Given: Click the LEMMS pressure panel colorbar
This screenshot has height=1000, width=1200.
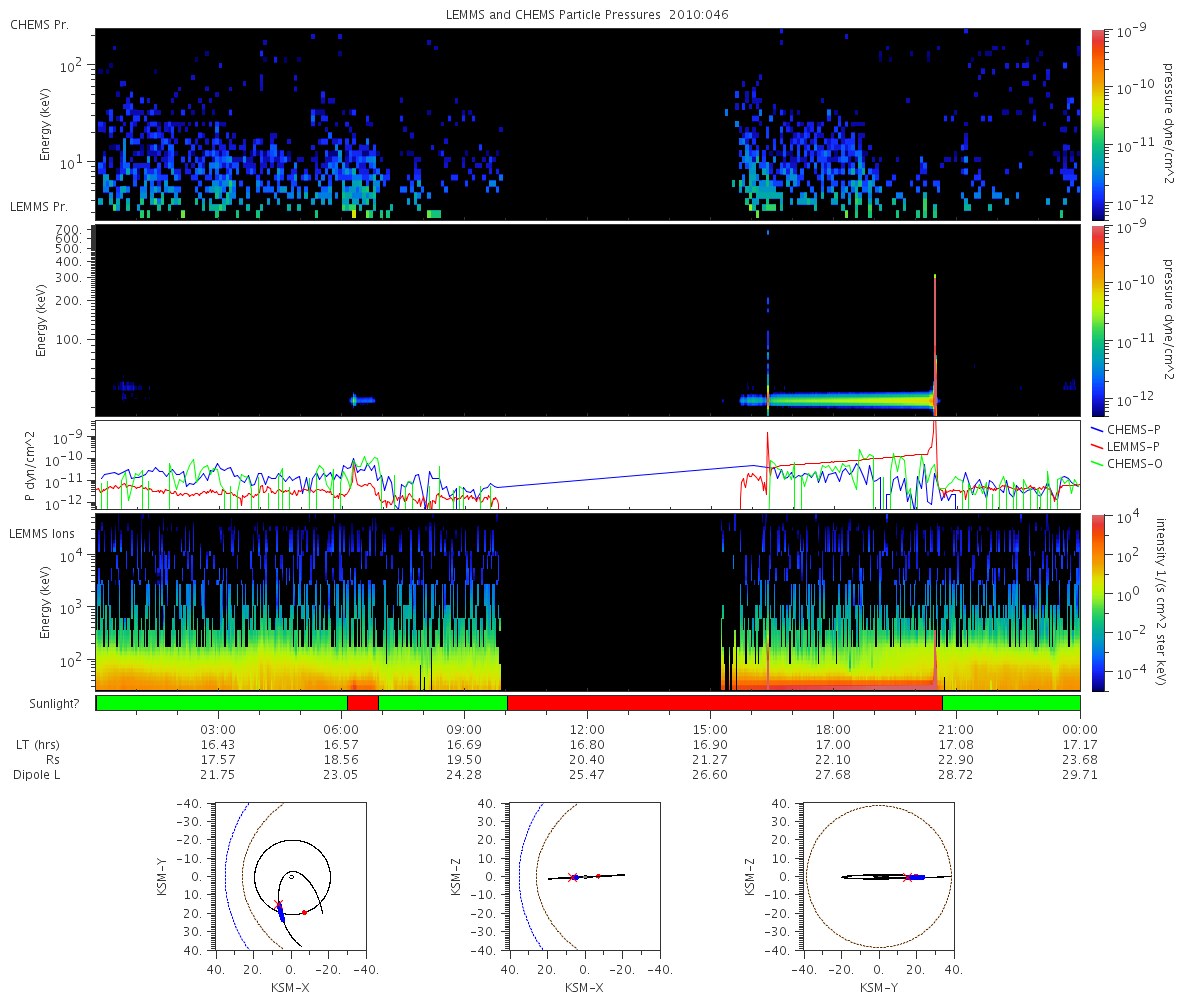Looking at the screenshot, I should point(1097,320).
